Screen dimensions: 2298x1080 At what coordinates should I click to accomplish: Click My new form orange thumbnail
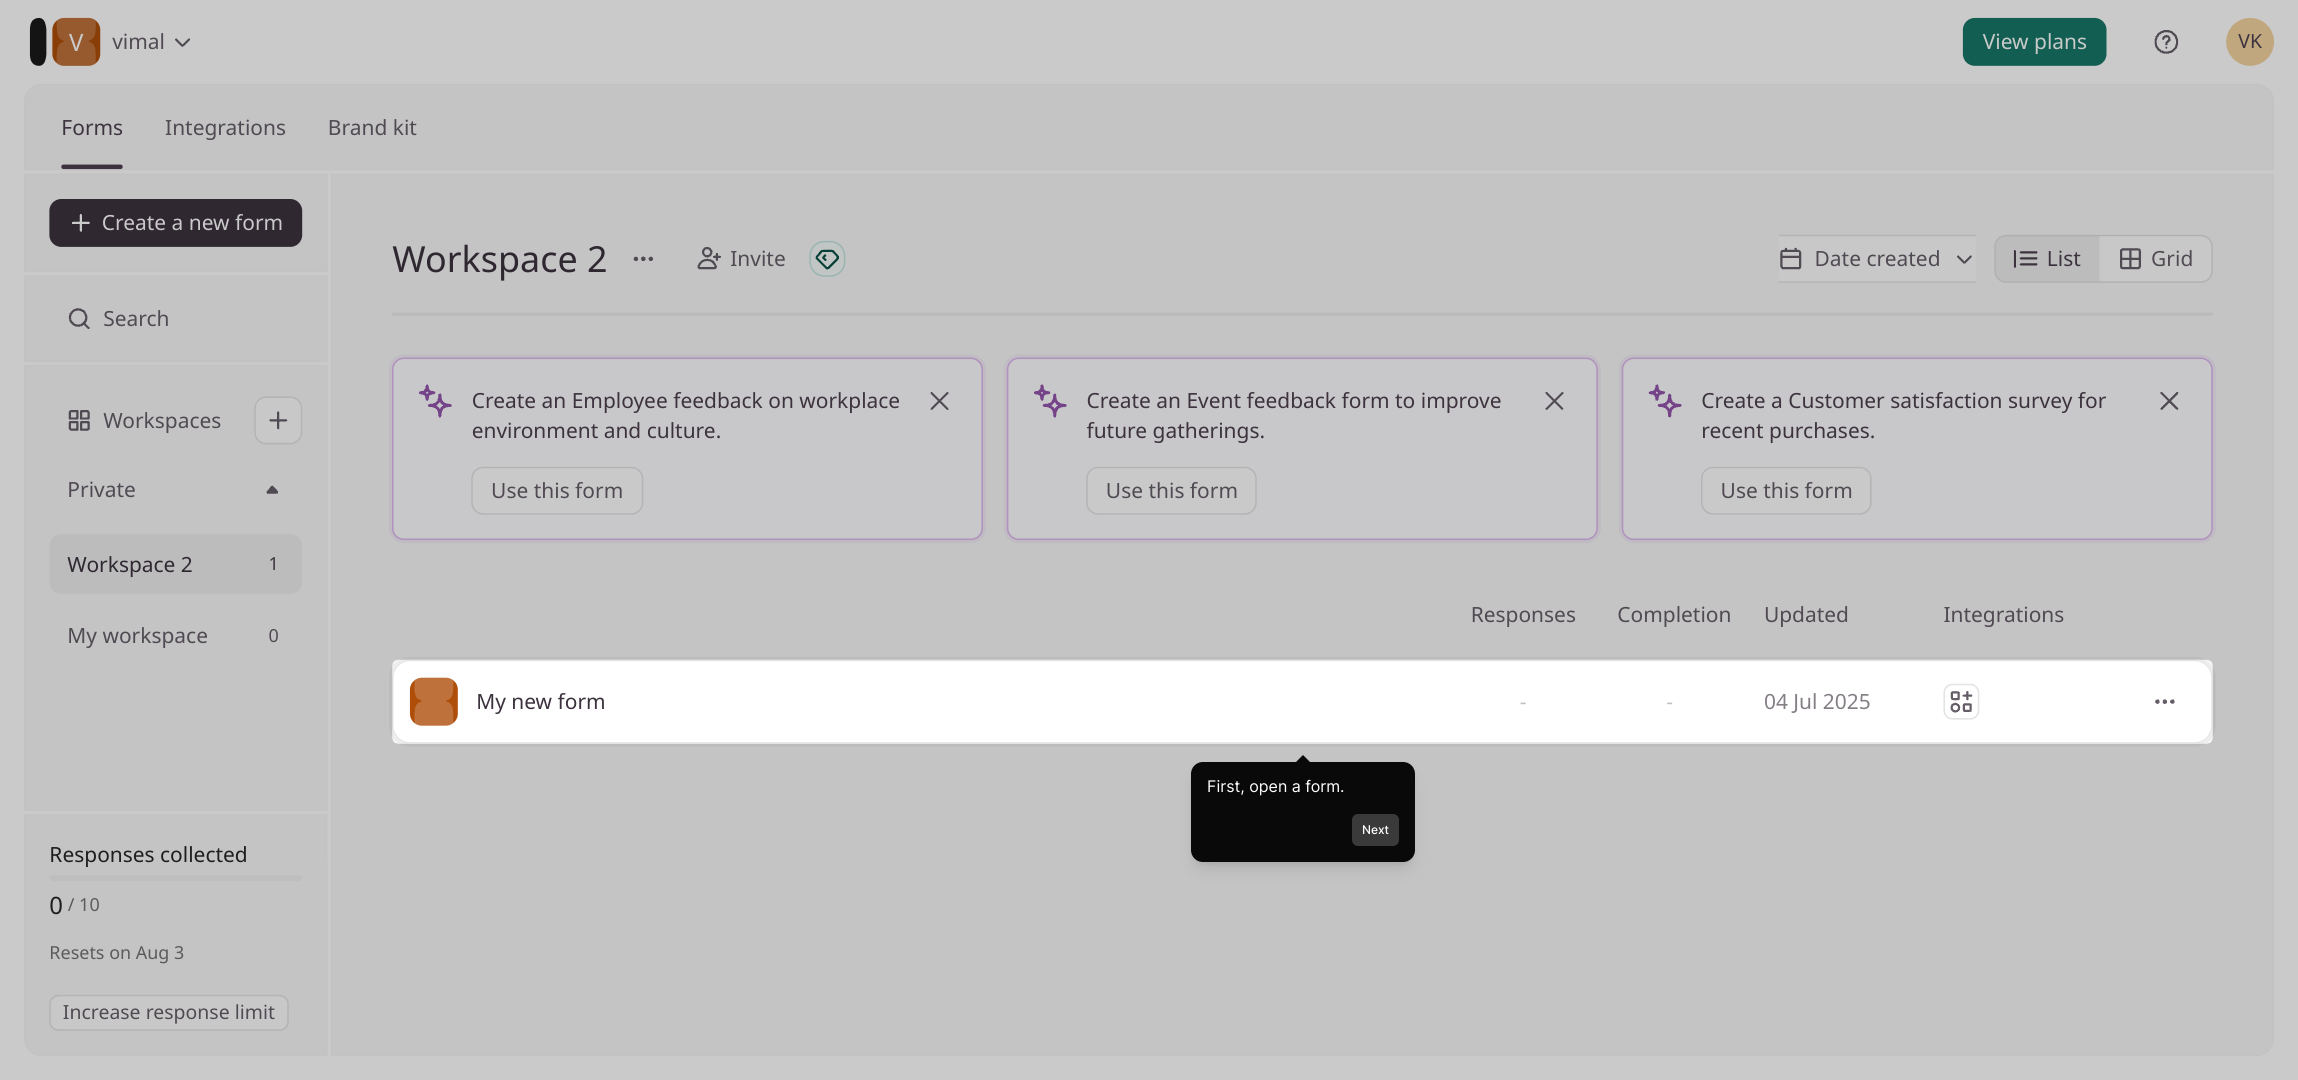434,702
